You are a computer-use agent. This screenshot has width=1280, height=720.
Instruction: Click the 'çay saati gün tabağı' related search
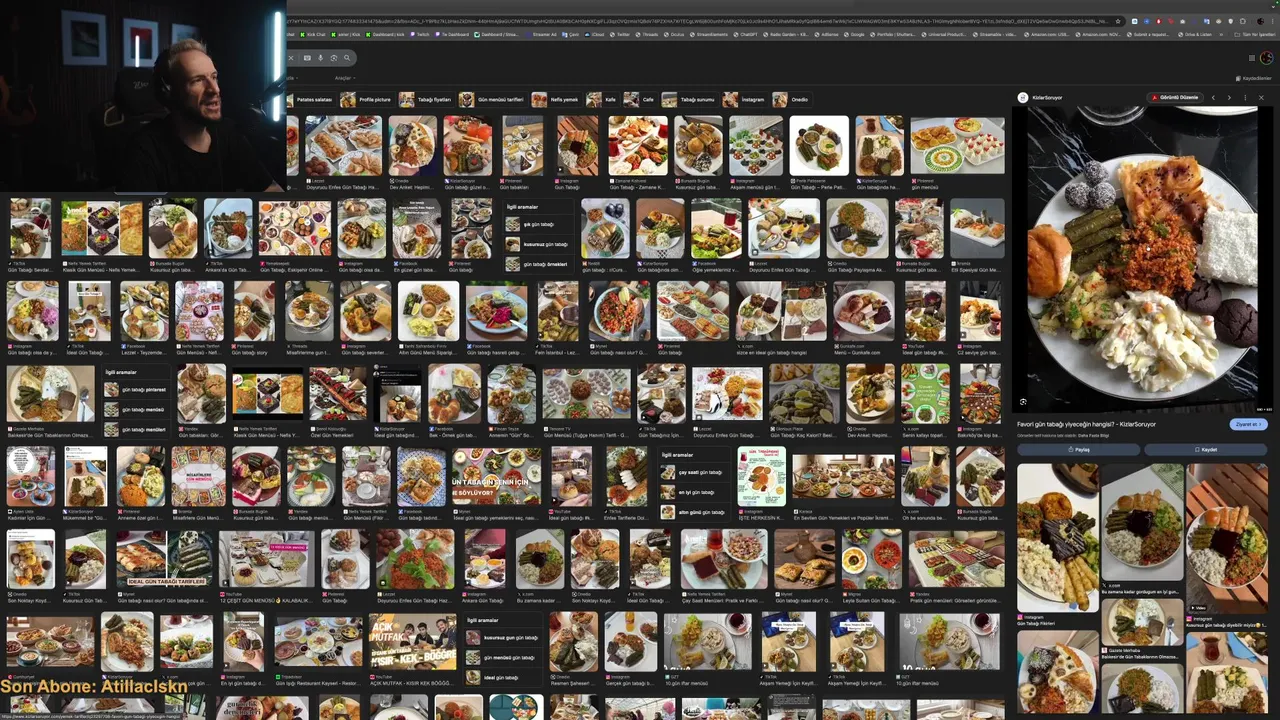693,472
